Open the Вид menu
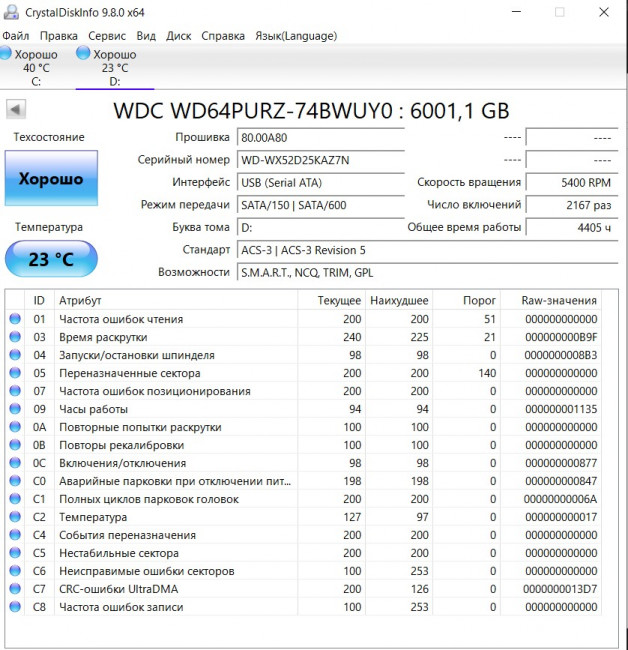628x650 pixels. (146, 36)
